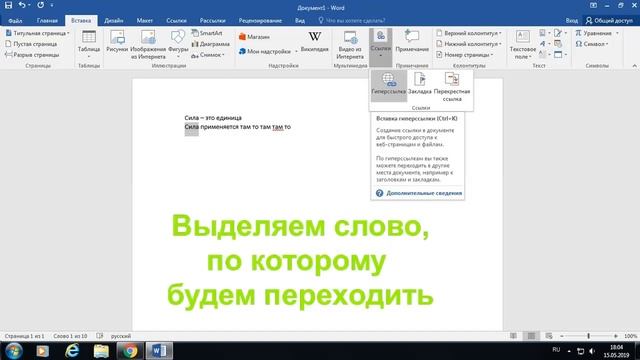This screenshot has height=360, width=640.
Task: Open the Windows Start menu
Action: click(x=13, y=351)
